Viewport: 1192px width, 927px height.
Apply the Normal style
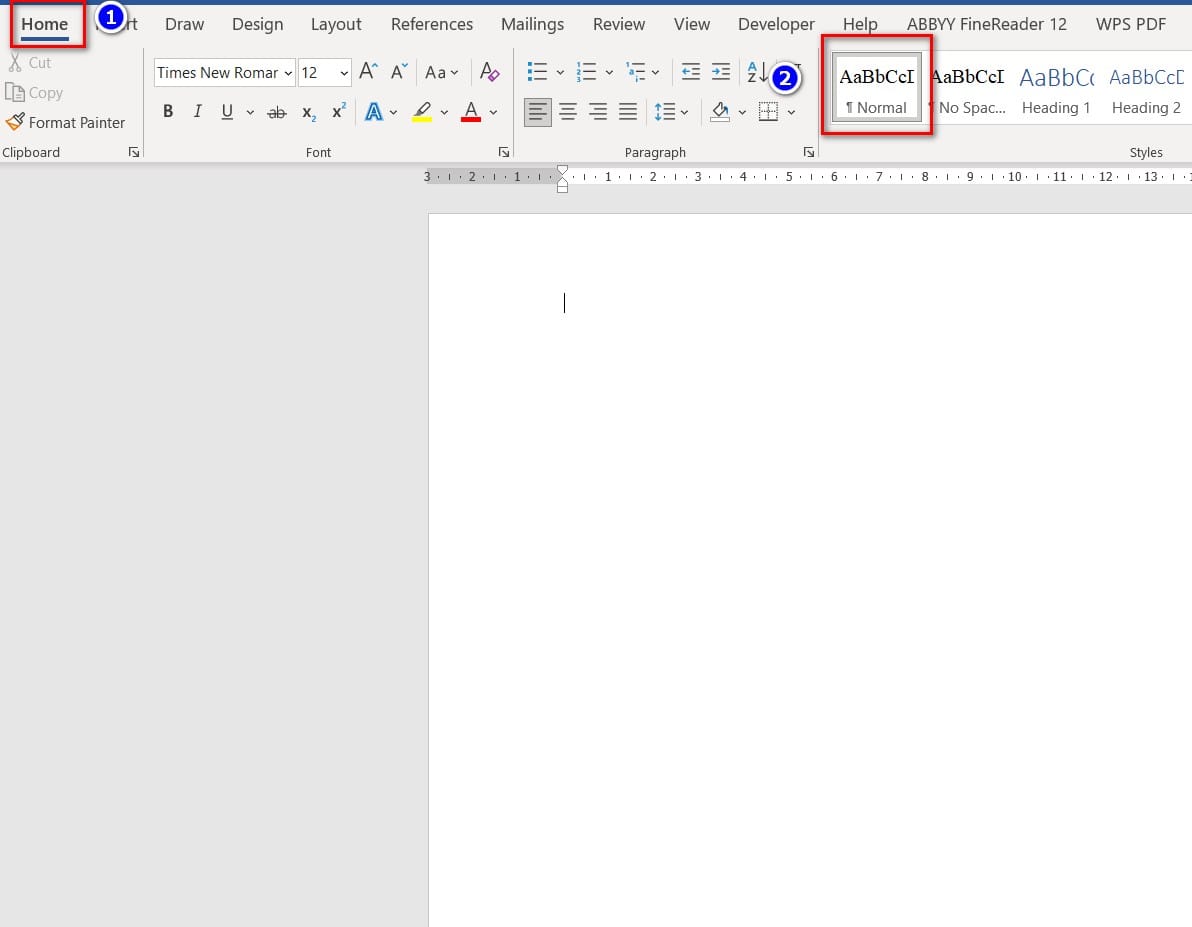pos(877,87)
